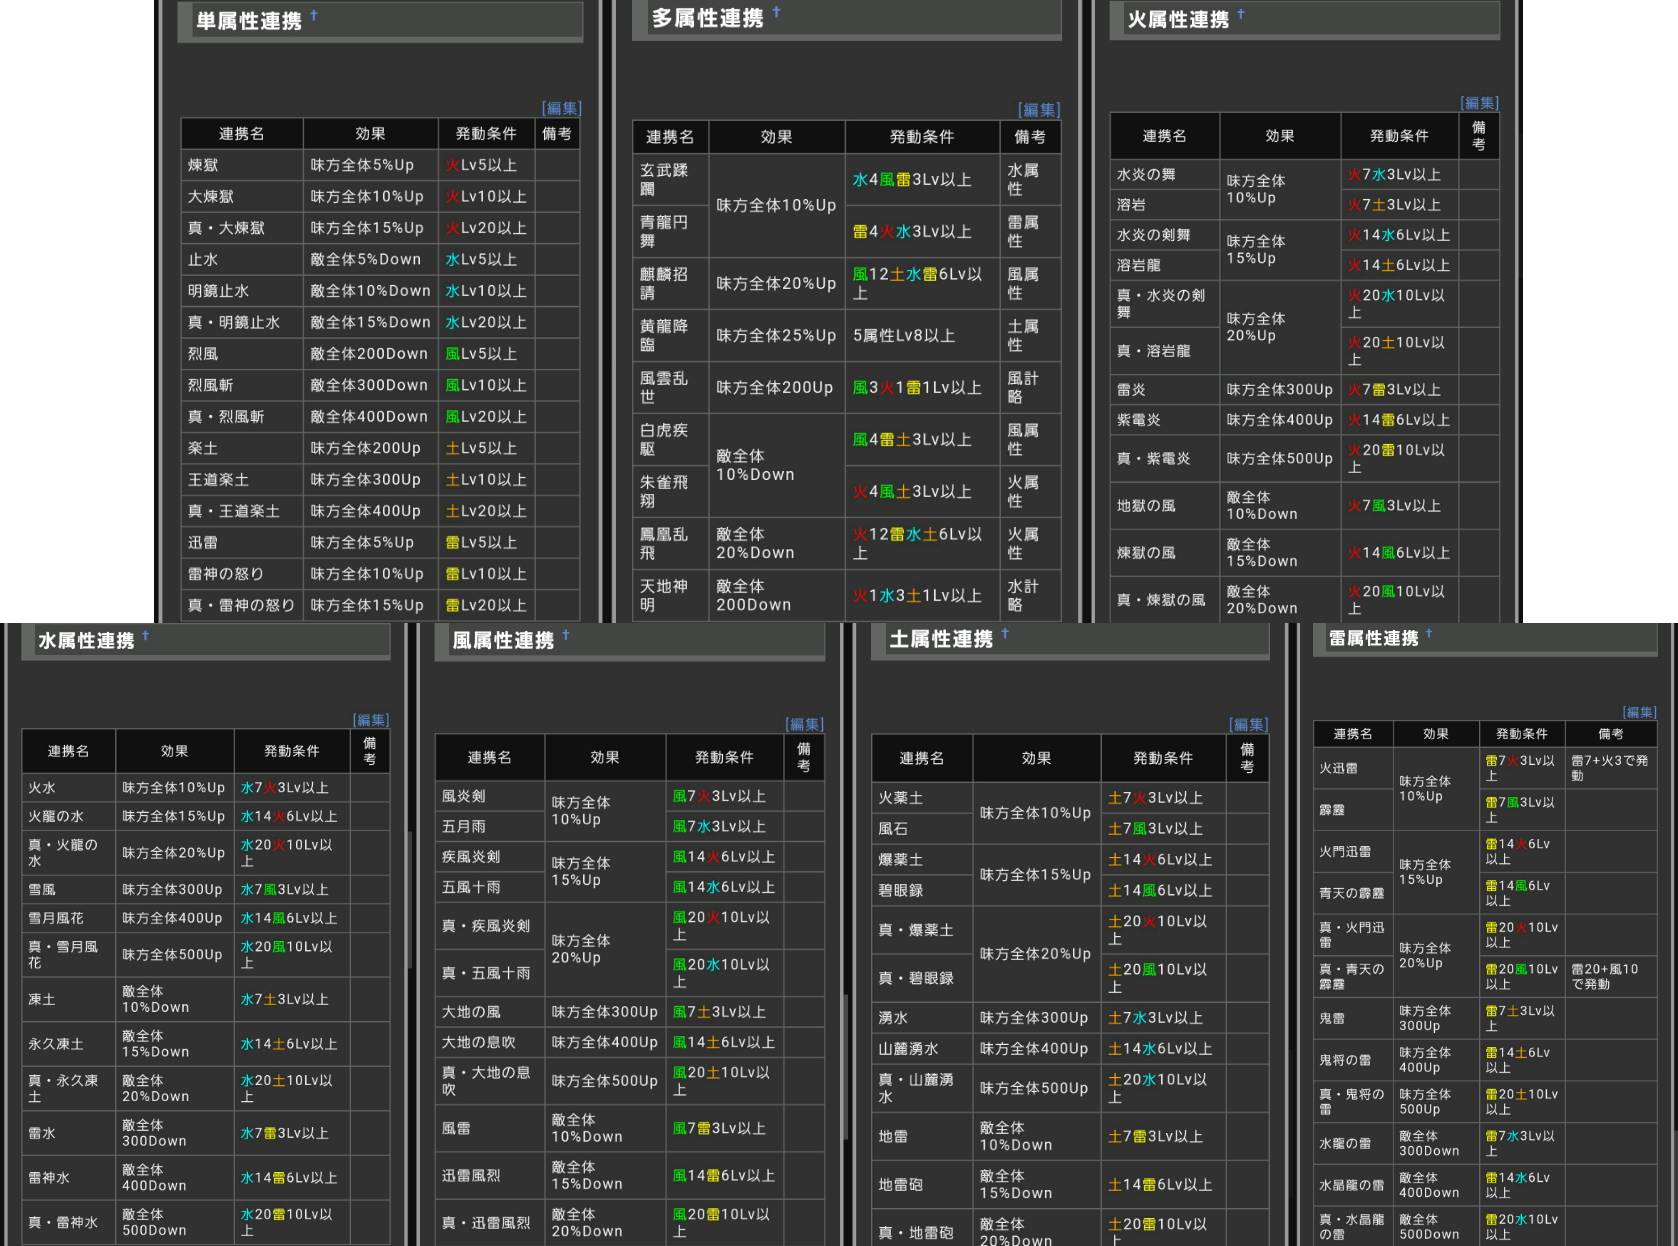Open 編集 link above the 単属性連携 table

pyautogui.click(x=561, y=108)
